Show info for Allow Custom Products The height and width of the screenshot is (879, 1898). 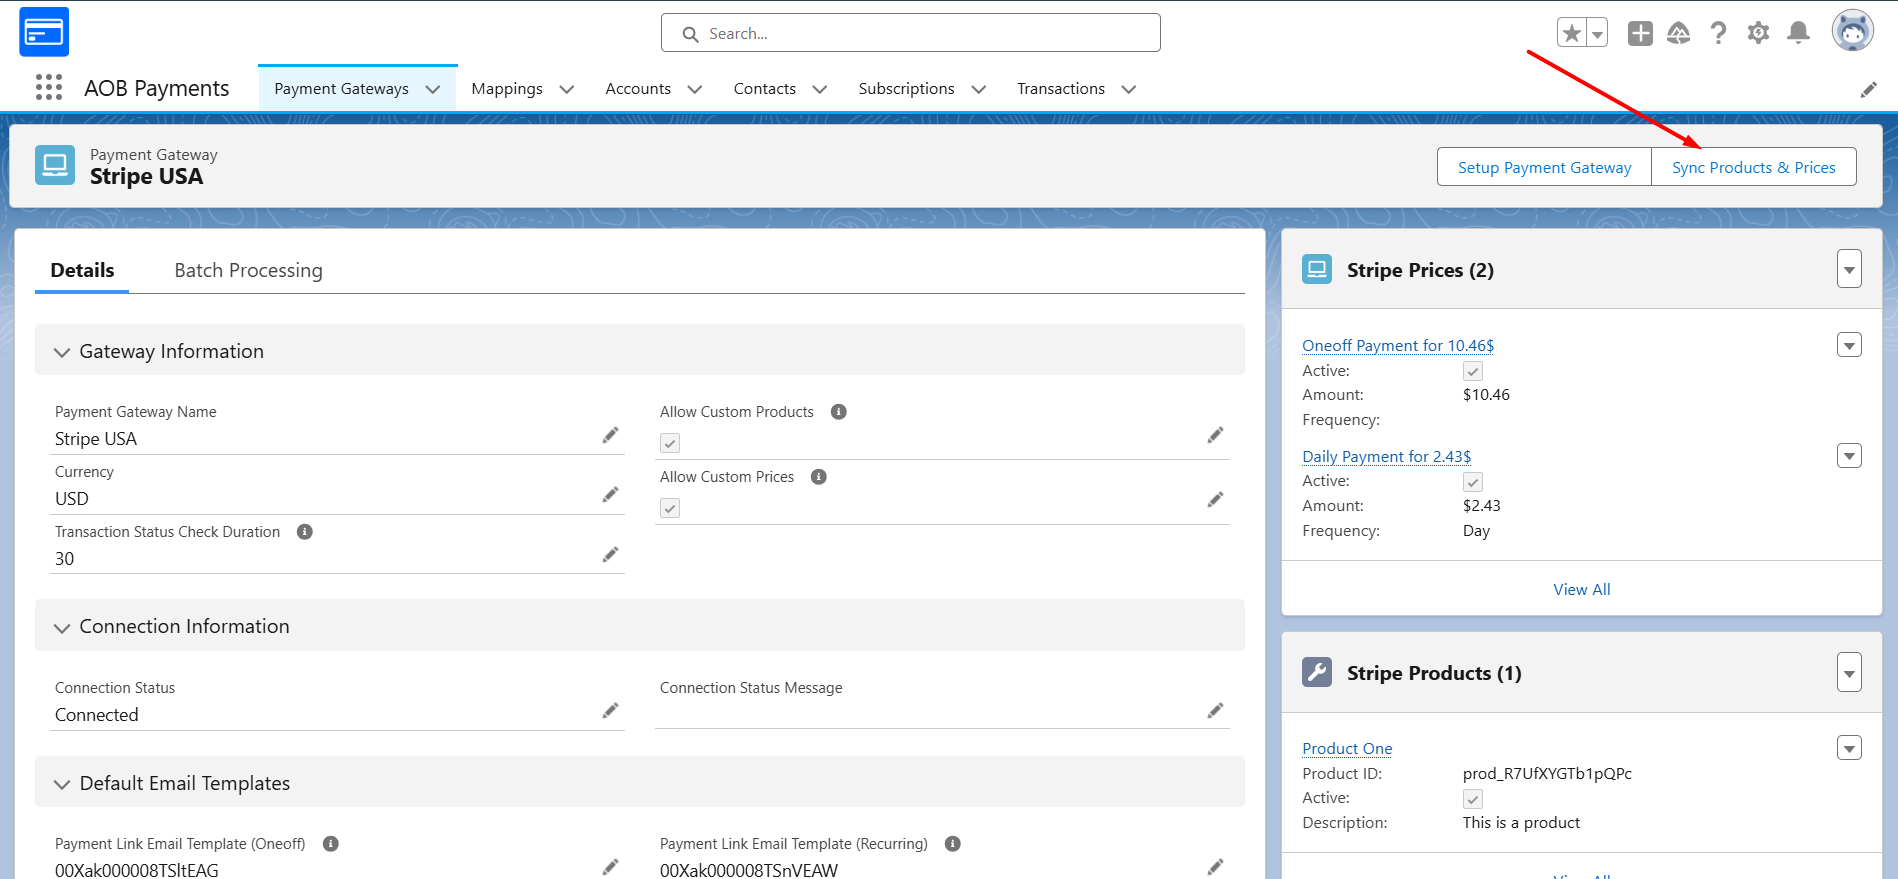click(x=839, y=412)
